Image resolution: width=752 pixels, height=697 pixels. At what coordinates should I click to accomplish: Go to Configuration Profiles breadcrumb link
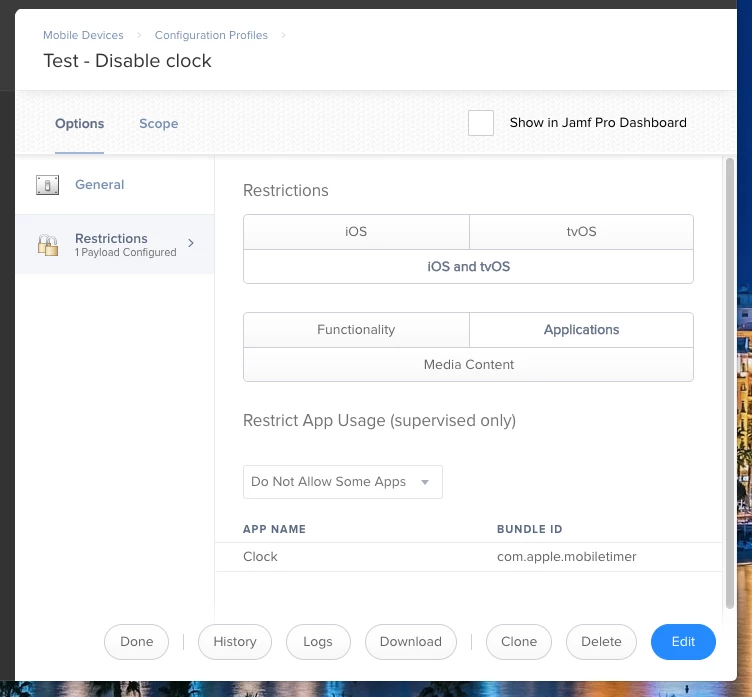pyautogui.click(x=211, y=35)
